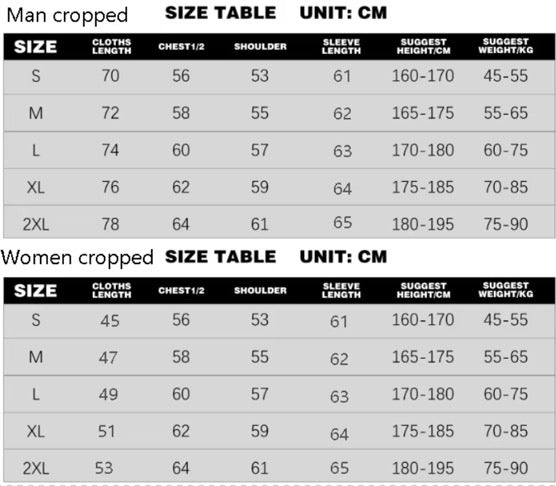Image resolution: width=556 pixels, height=486 pixels.
Task: Click SUGGEST HEIGHT/CM header in Man table
Action: pos(423,46)
